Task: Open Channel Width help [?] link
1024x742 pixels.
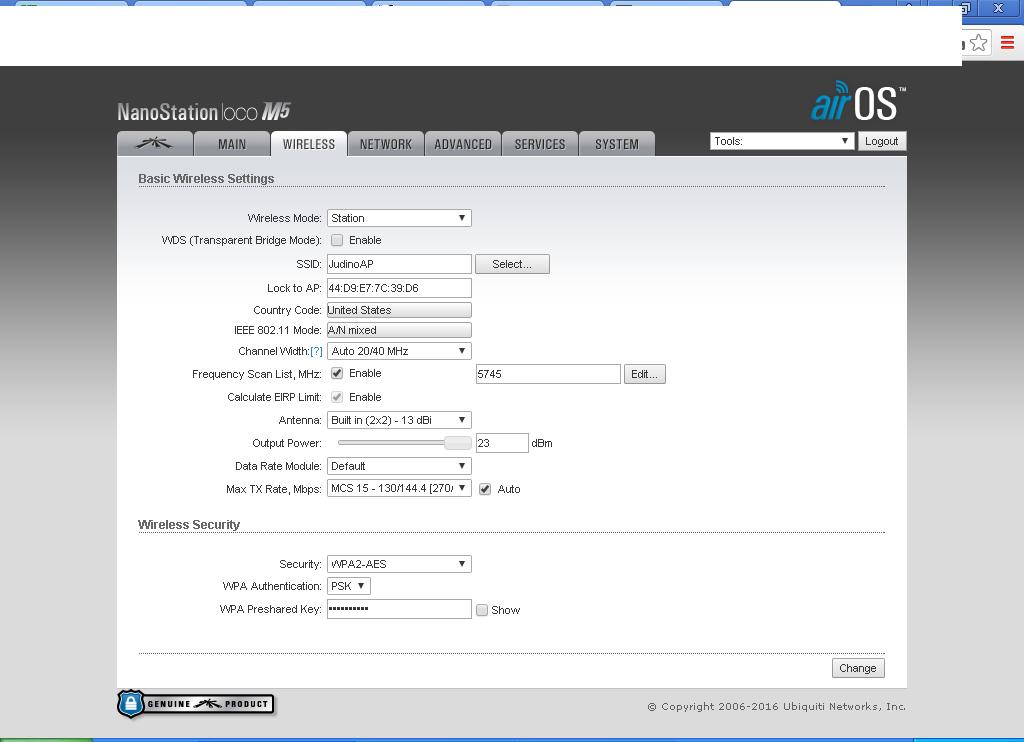Action: point(316,351)
